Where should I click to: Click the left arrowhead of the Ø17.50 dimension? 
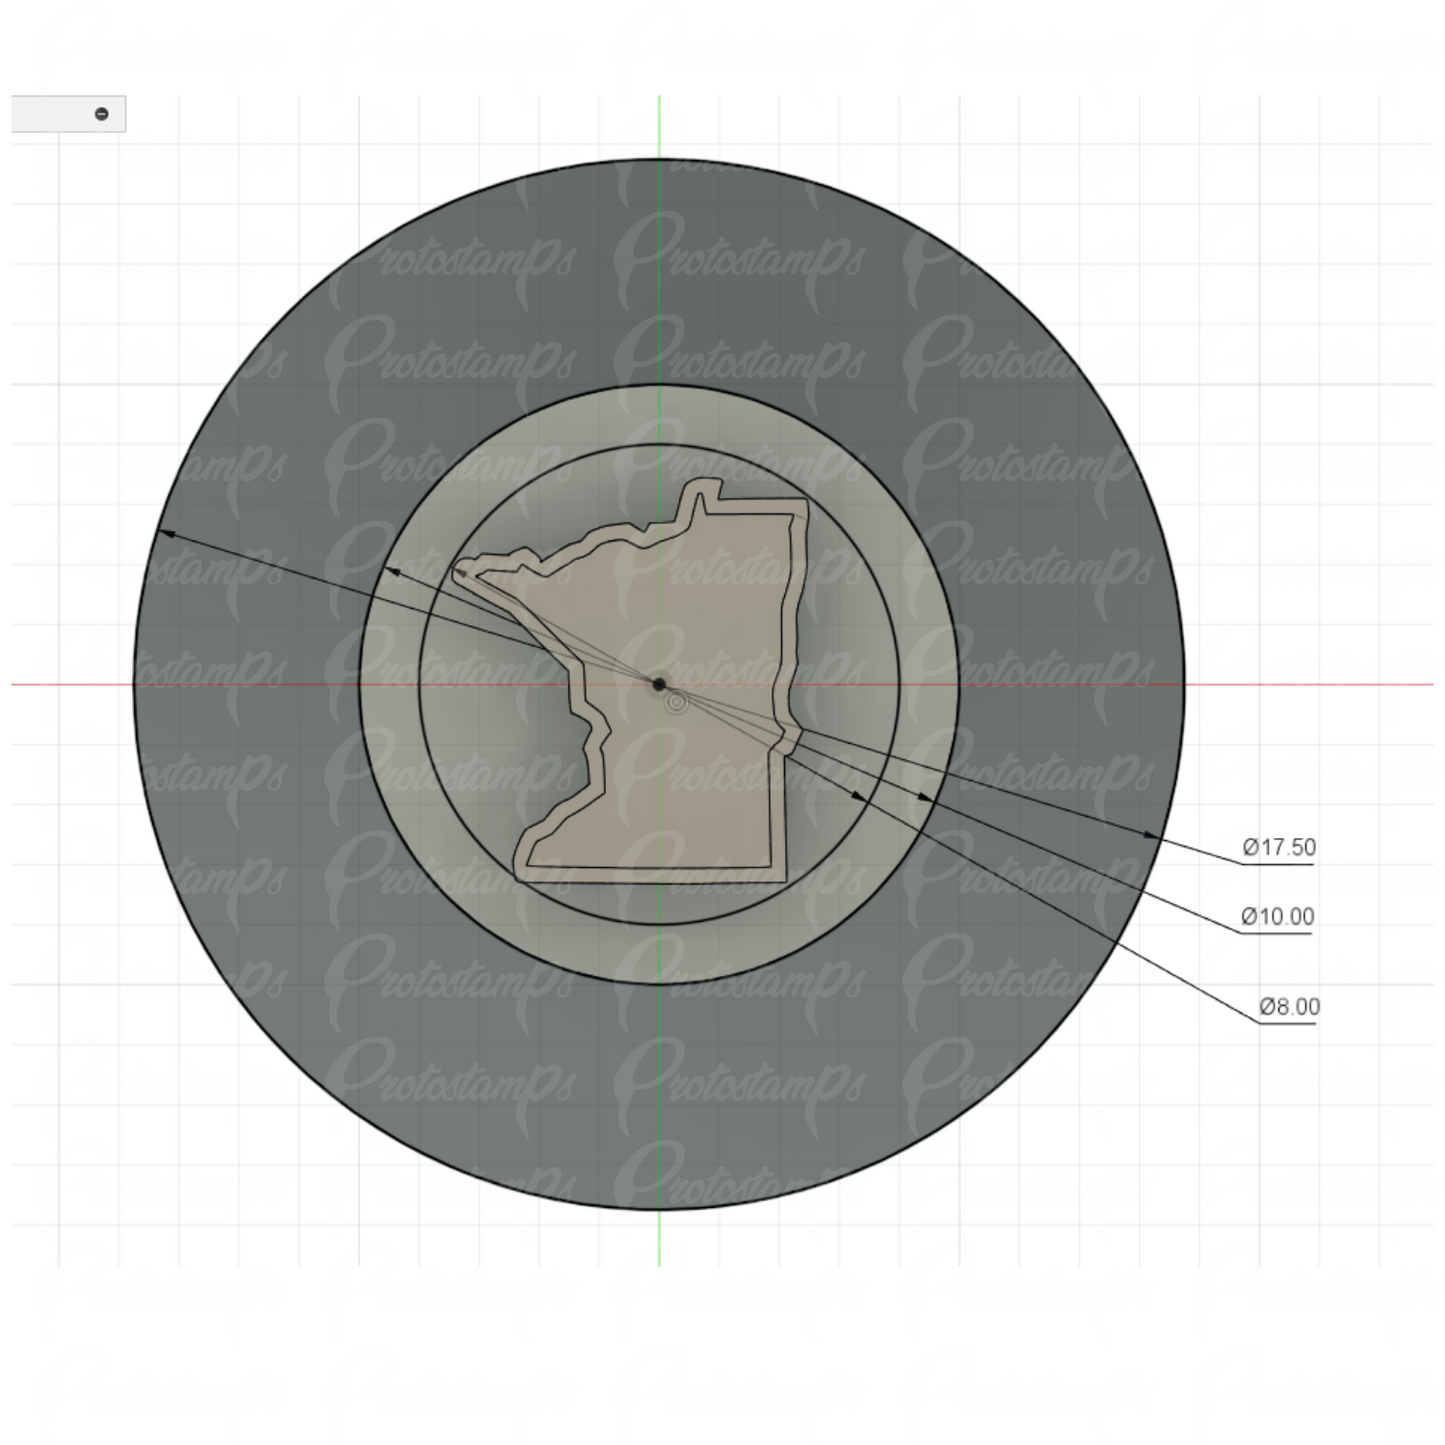(x=168, y=532)
